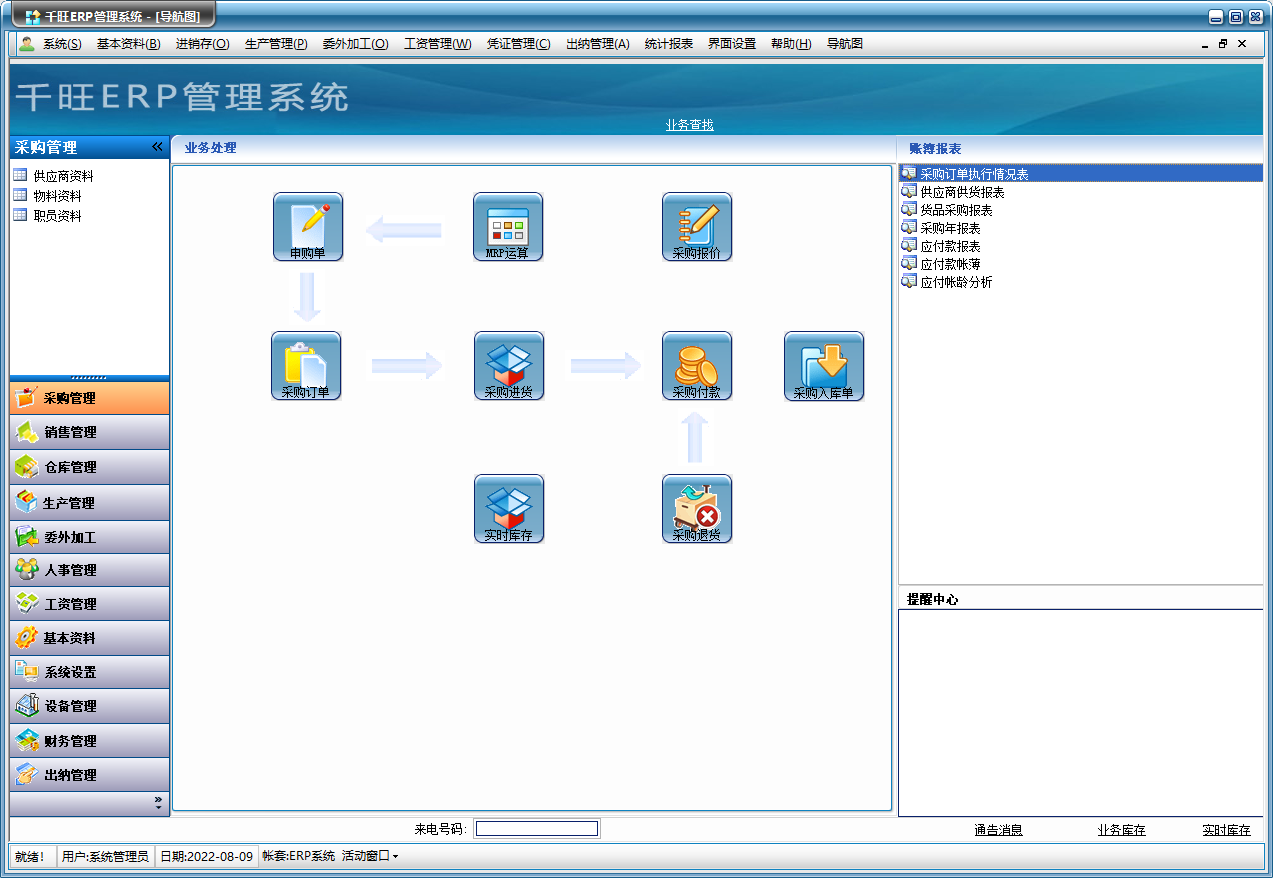Launch the MRP运算 icon

[508, 227]
